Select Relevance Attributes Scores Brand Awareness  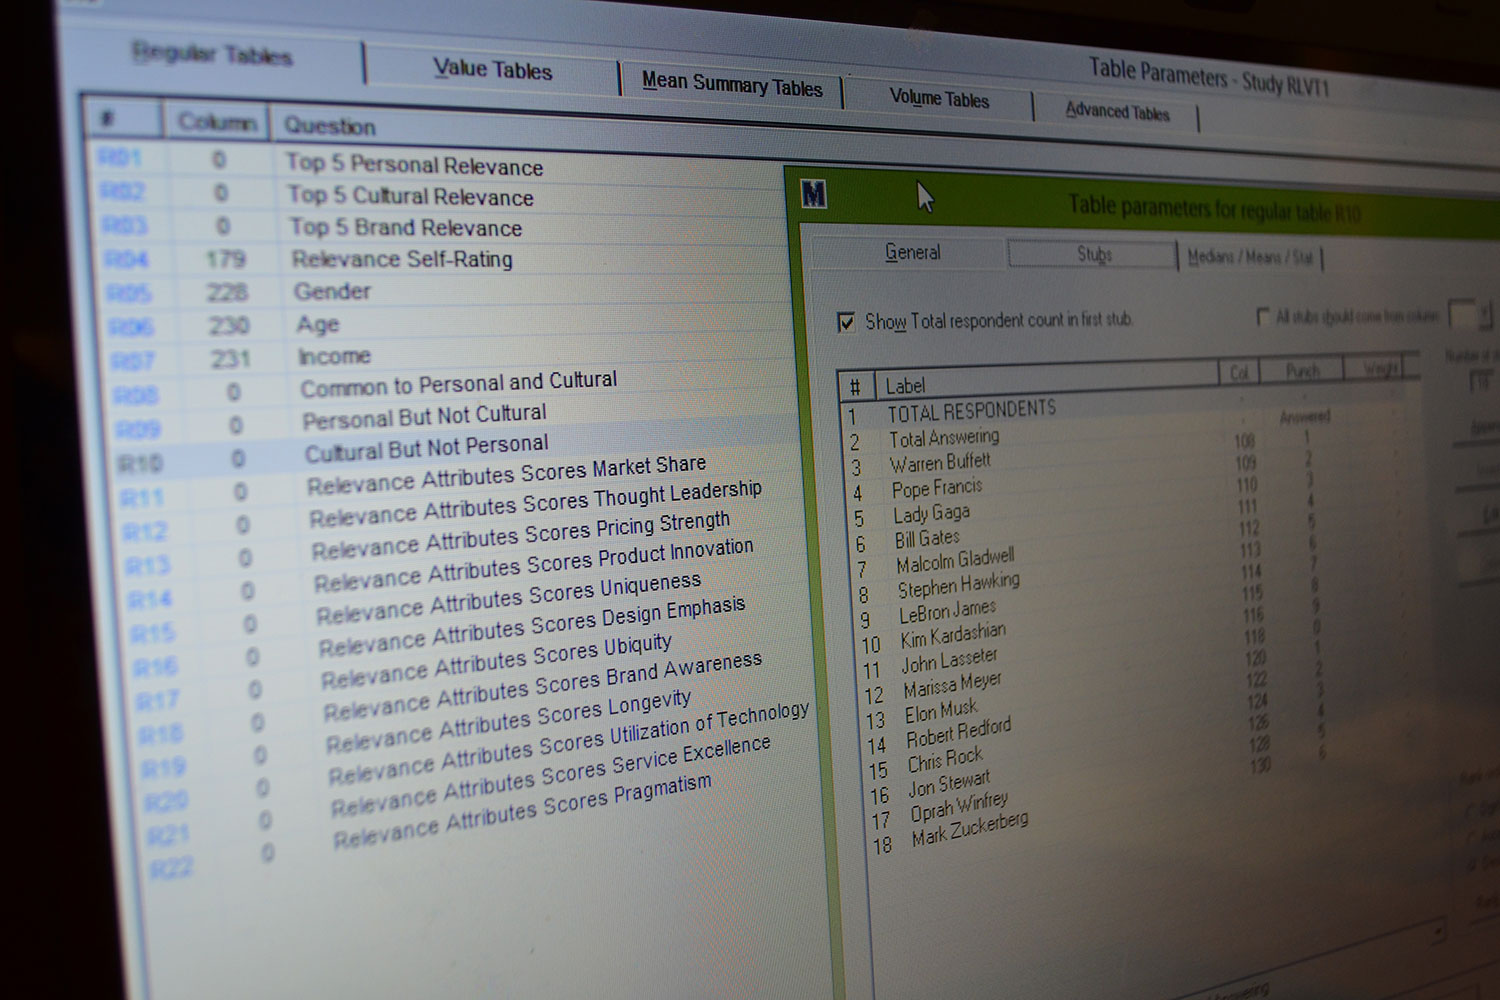pyautogui.click(x=542, y=686)
